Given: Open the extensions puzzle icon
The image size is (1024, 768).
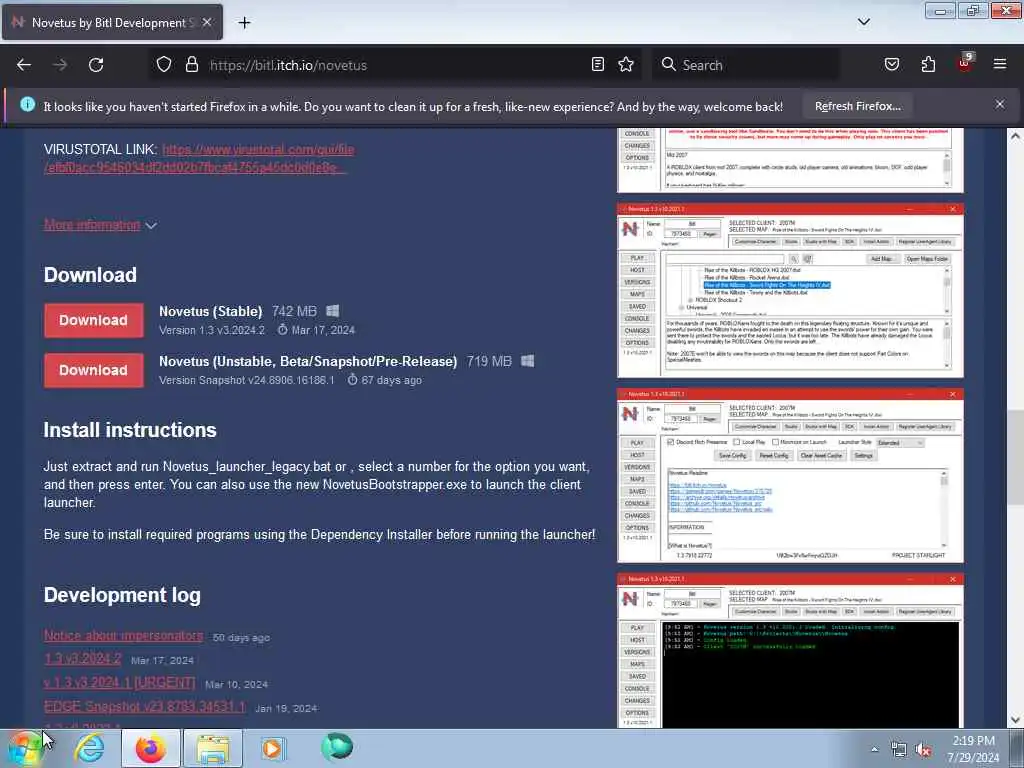Looking at the screenshot, I should 928,65.
